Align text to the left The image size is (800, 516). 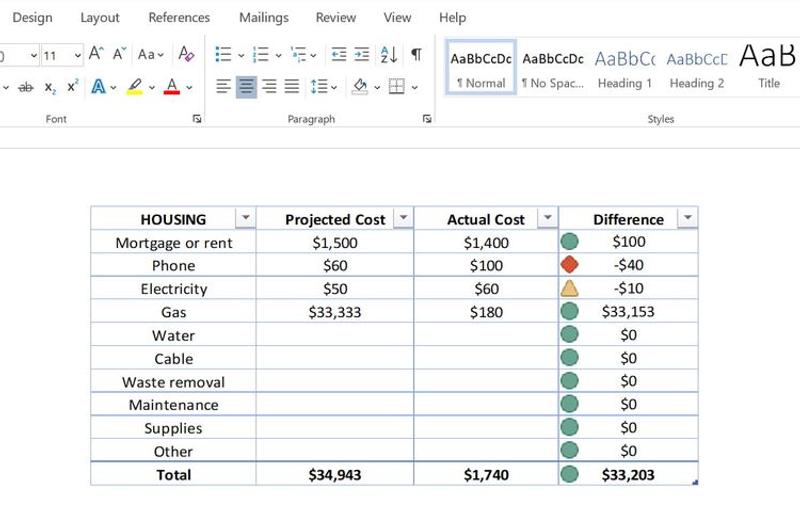223,86
